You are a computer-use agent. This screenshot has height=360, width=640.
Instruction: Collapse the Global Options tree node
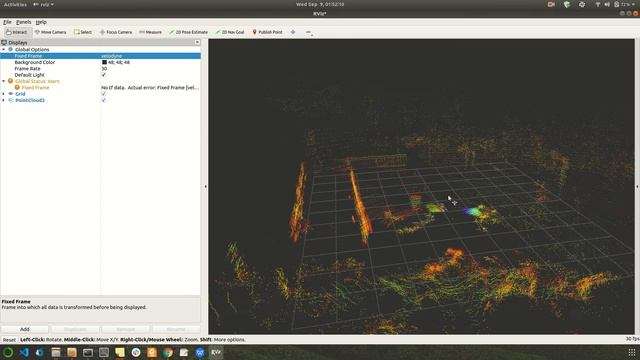tap(4, 49)
